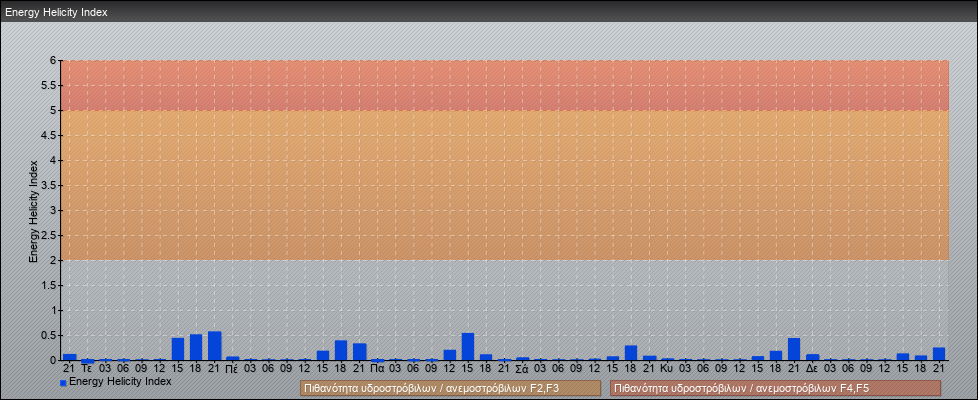The image size is (978, 400).
Task: Click y-axis value 3.5
Action: pos(51,185)
